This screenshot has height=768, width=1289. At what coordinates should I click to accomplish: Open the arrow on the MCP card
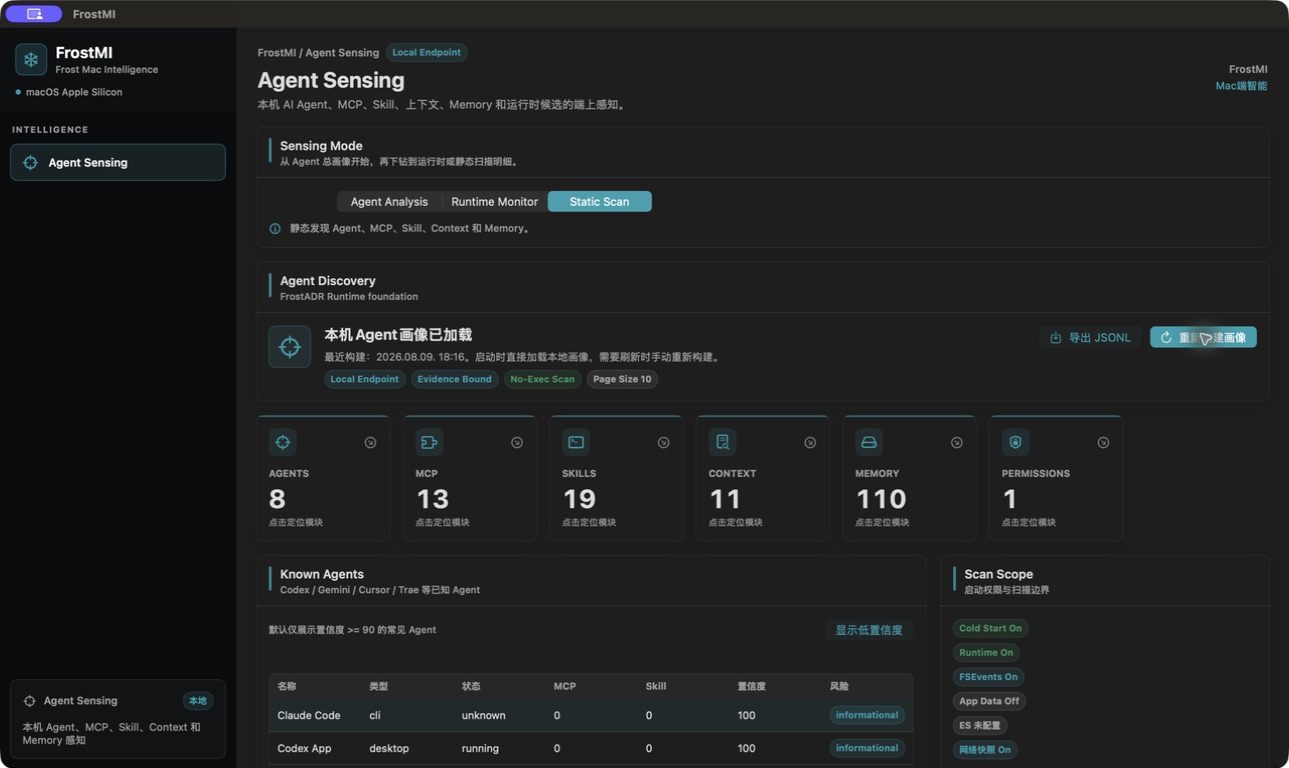[x=517, y=442]
